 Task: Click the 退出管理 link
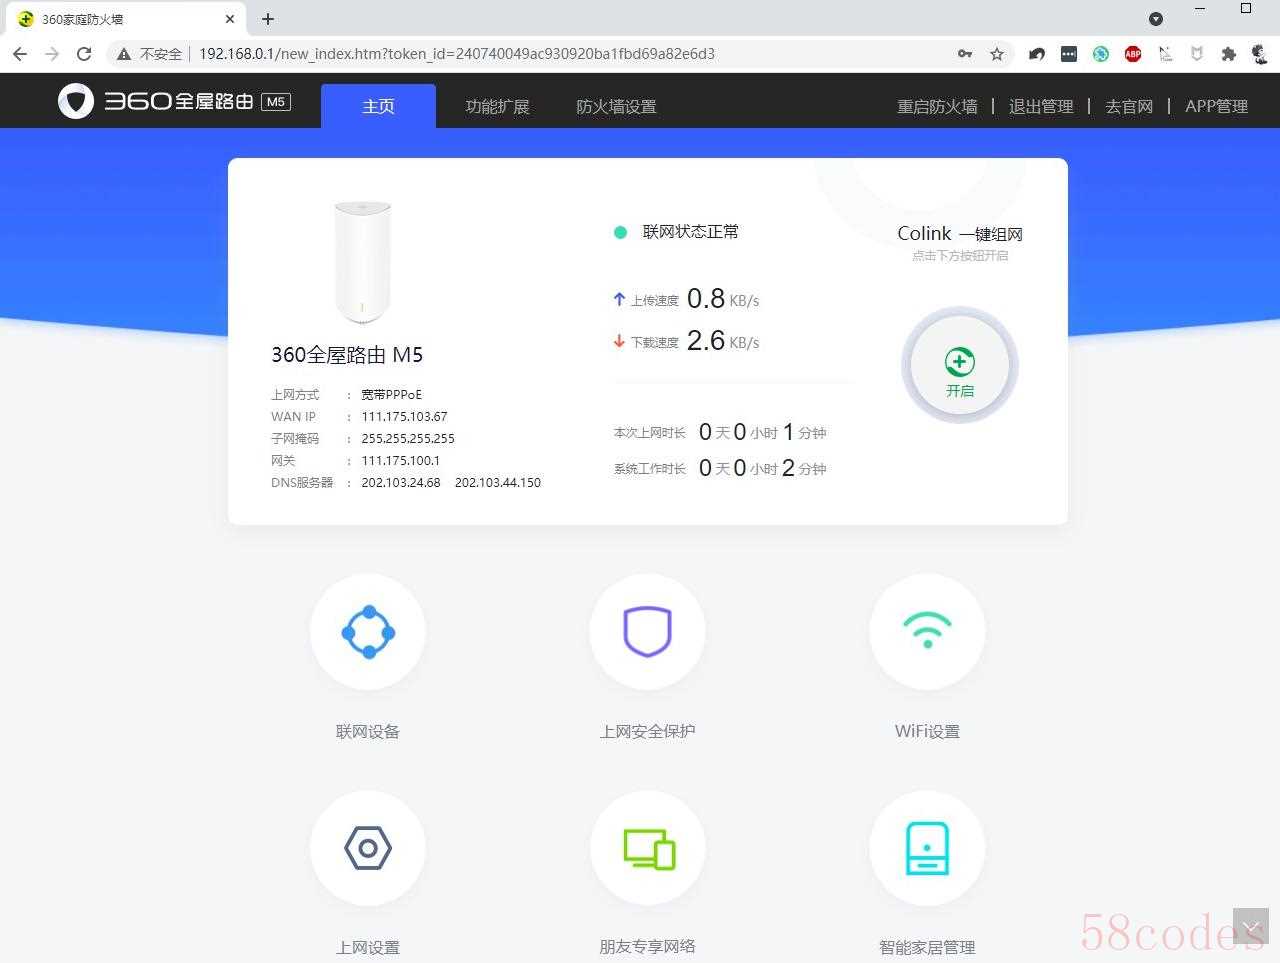click(x=1041, y=106)
